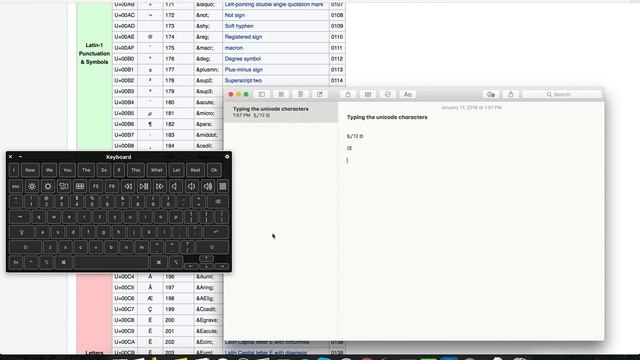Toggle the fn key
Viewport: 640px width, 360px height.
pyautogui.click(x=16, y=262)
